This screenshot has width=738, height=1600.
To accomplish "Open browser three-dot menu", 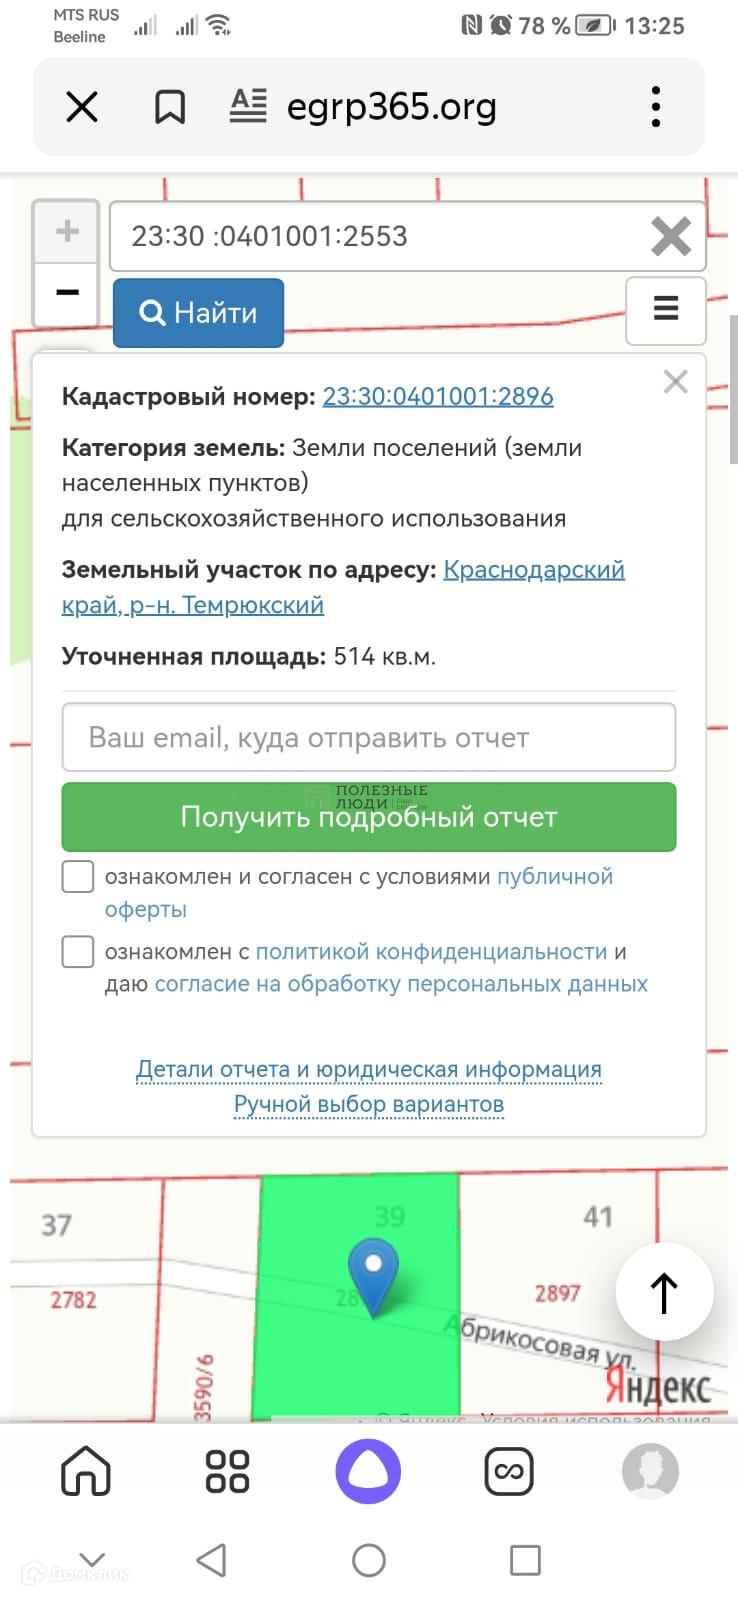I will pyautogui.click(x=656, y=106).
